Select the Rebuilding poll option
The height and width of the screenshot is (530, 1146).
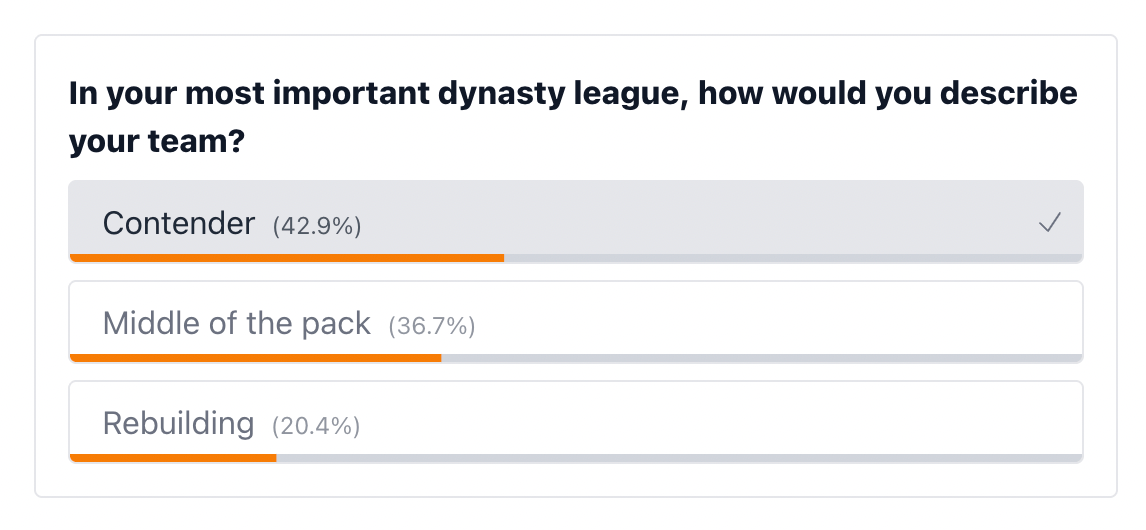coord(576,422)
